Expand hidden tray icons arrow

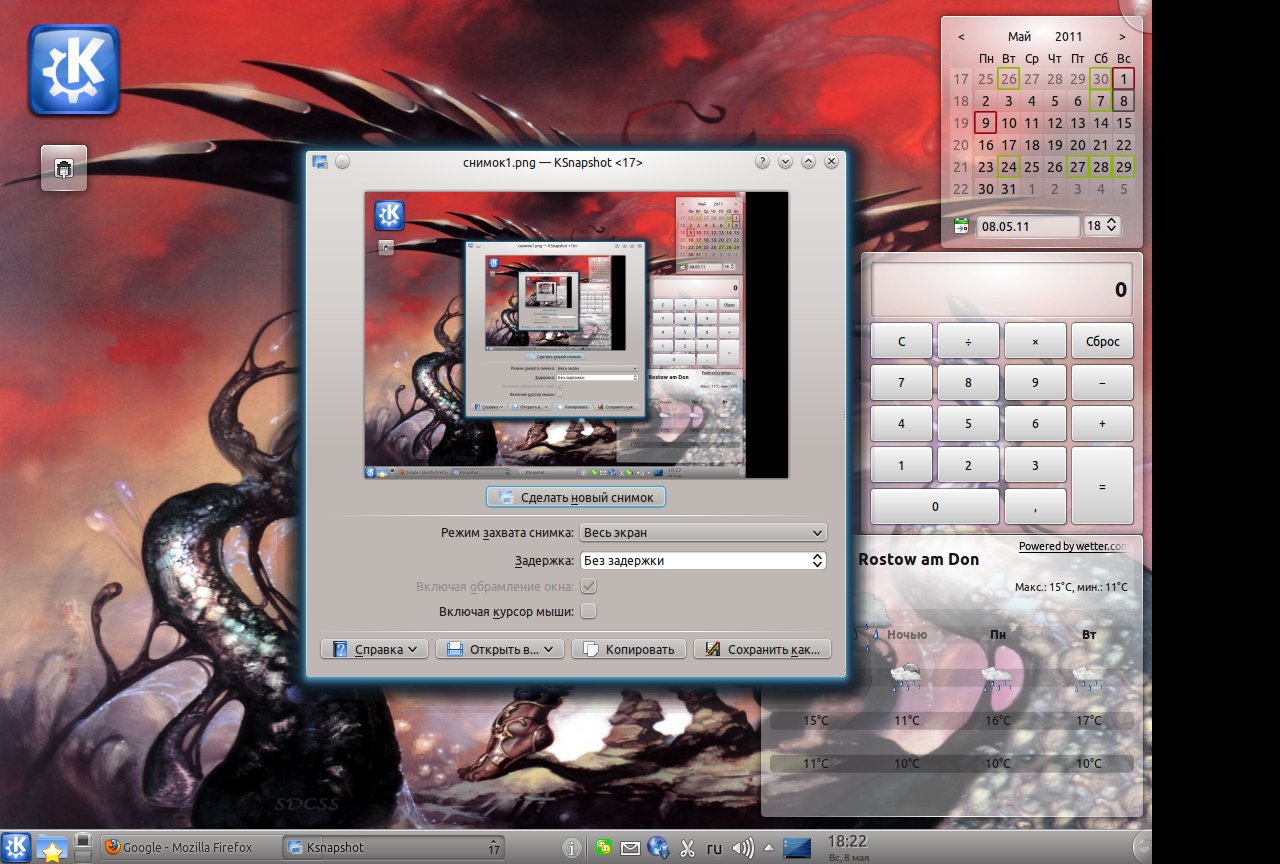[x=767, y=848]
